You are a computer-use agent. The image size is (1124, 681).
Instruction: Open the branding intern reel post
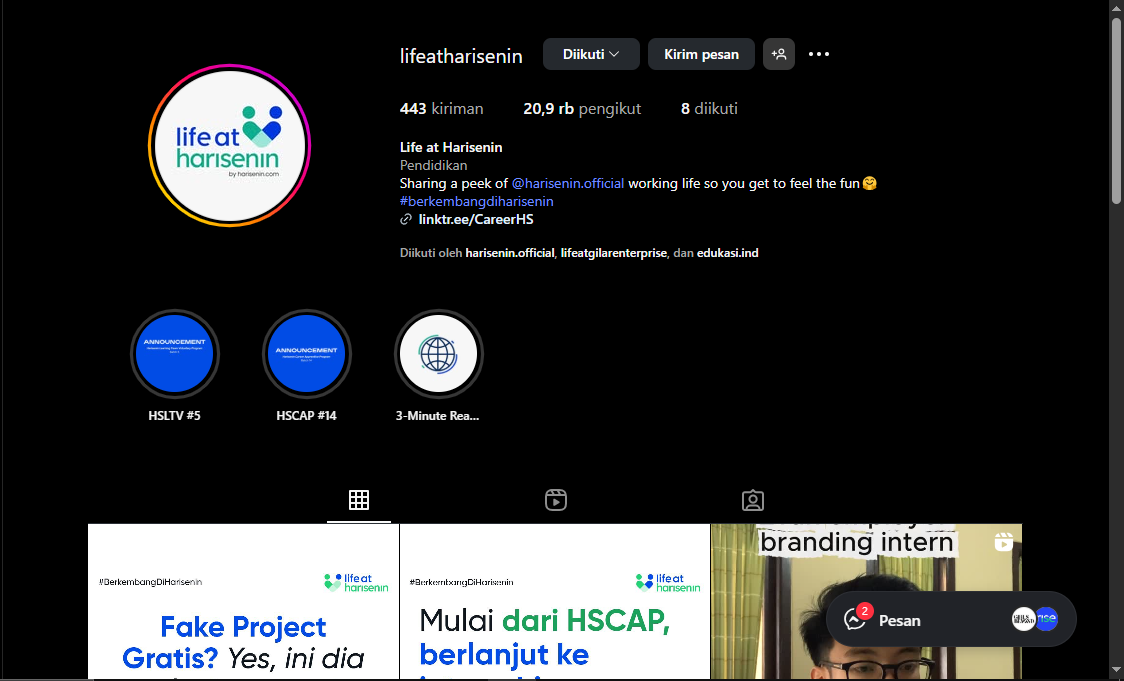tap(866, 602)
